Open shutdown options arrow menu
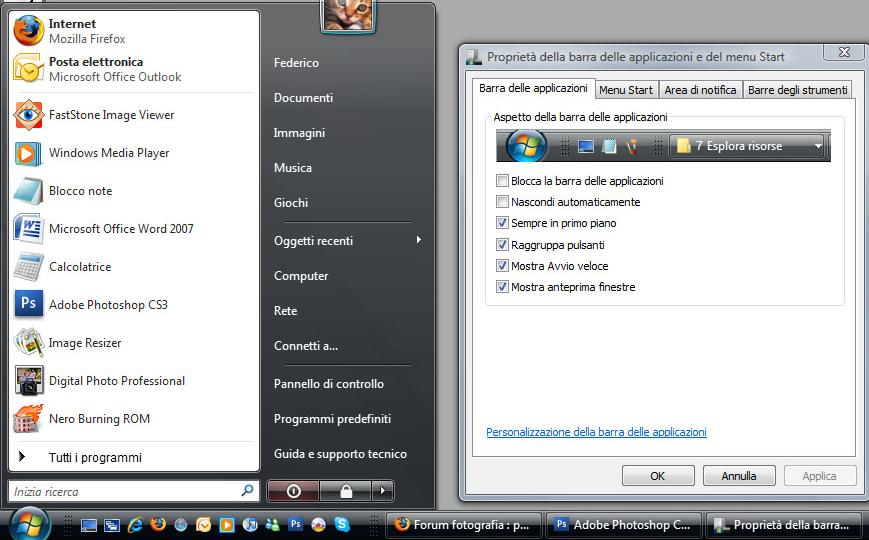Viewport: 869px width, 540px height. click(x=382, y=491)
